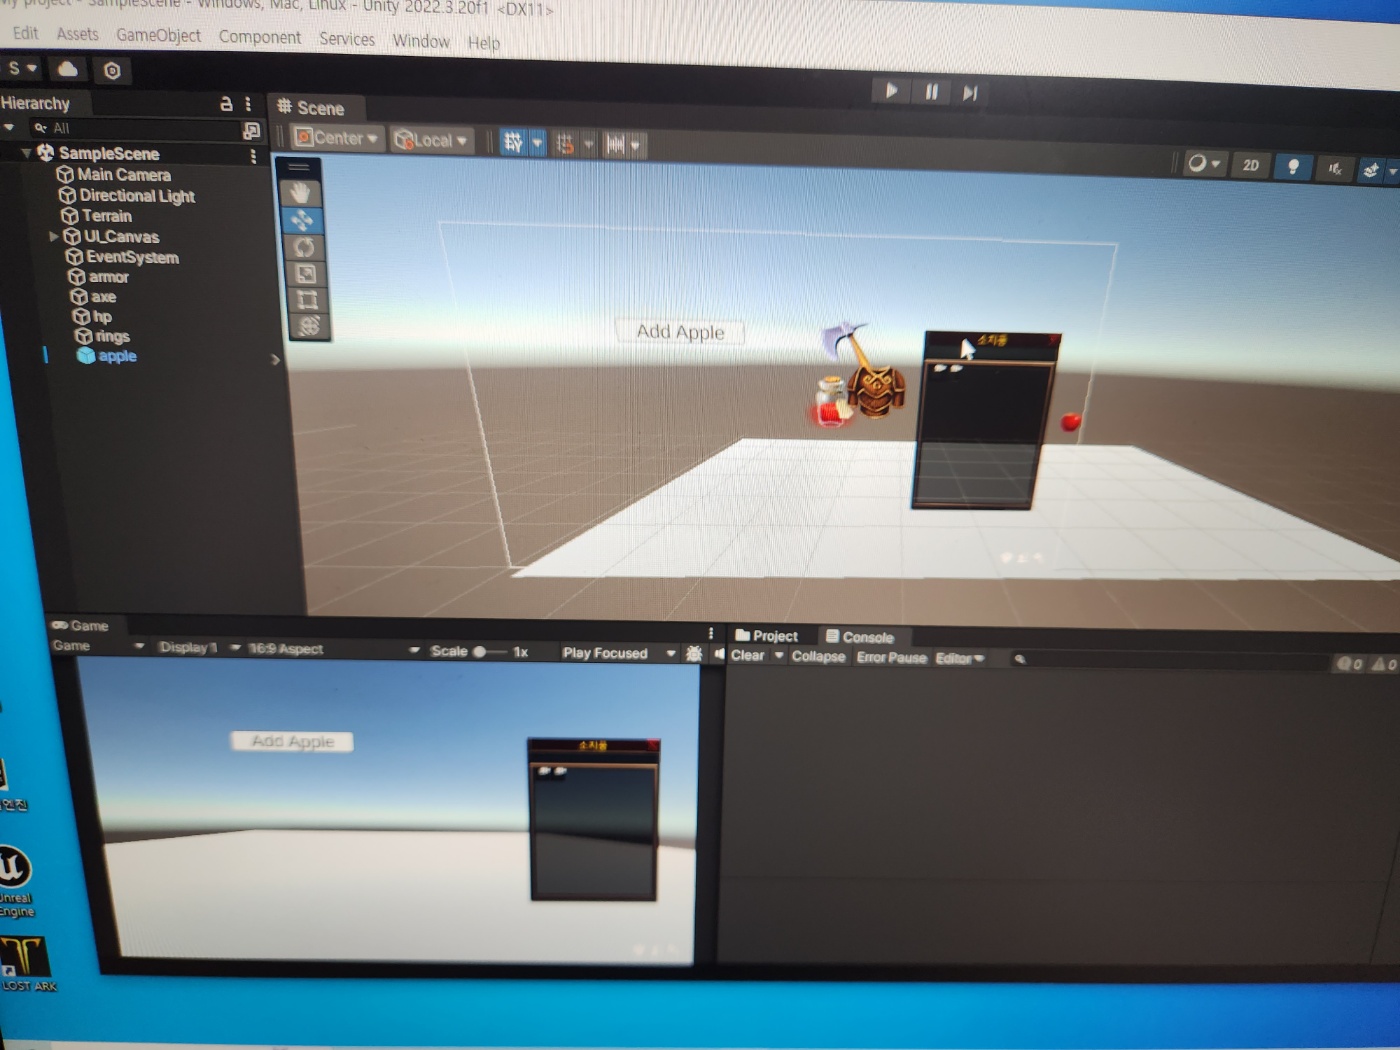Screen dimensions: 1400x1050
Task: Clear the Console messages
Action: tap(748, 655)
